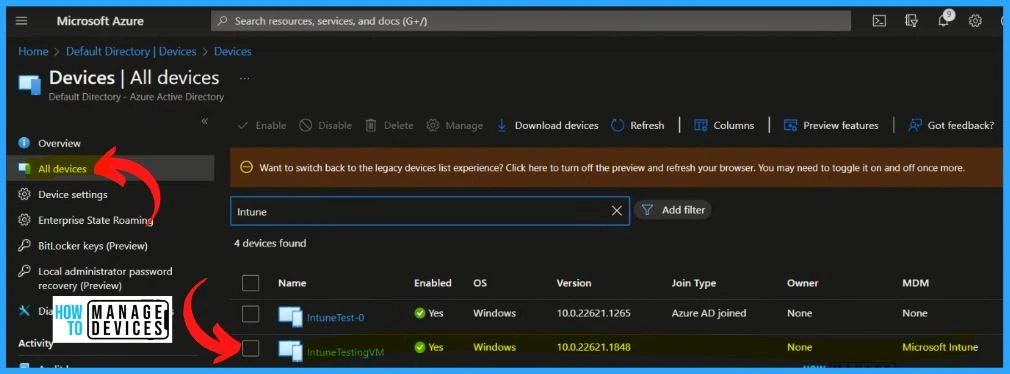This screenshot has width=1010, height=374.
Task: Sort by the Owner column header
Action: pyautogui.click(x=803, y=283)
